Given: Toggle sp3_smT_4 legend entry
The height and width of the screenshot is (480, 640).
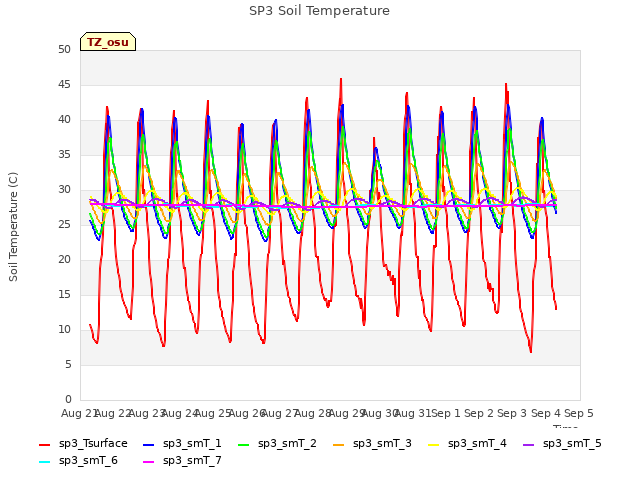Looking at the screenshot, I should [x=467, y=443].
